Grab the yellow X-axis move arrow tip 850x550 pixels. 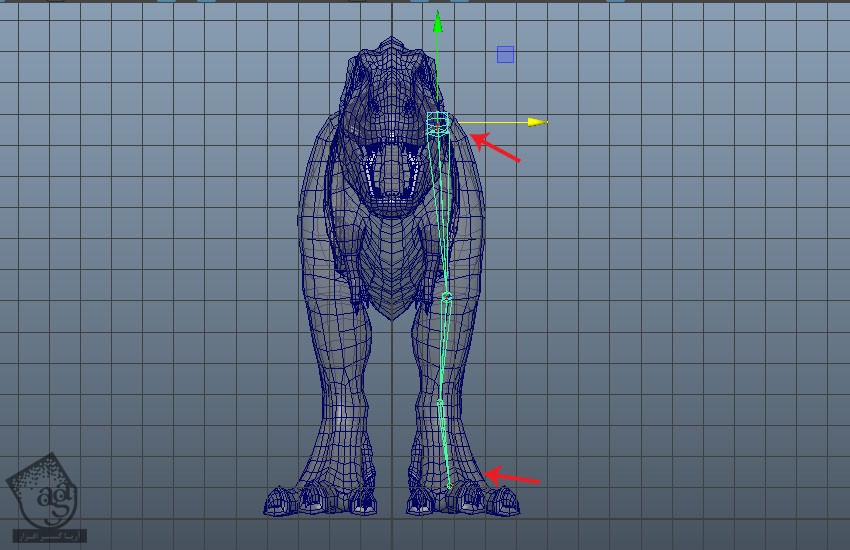538,122
